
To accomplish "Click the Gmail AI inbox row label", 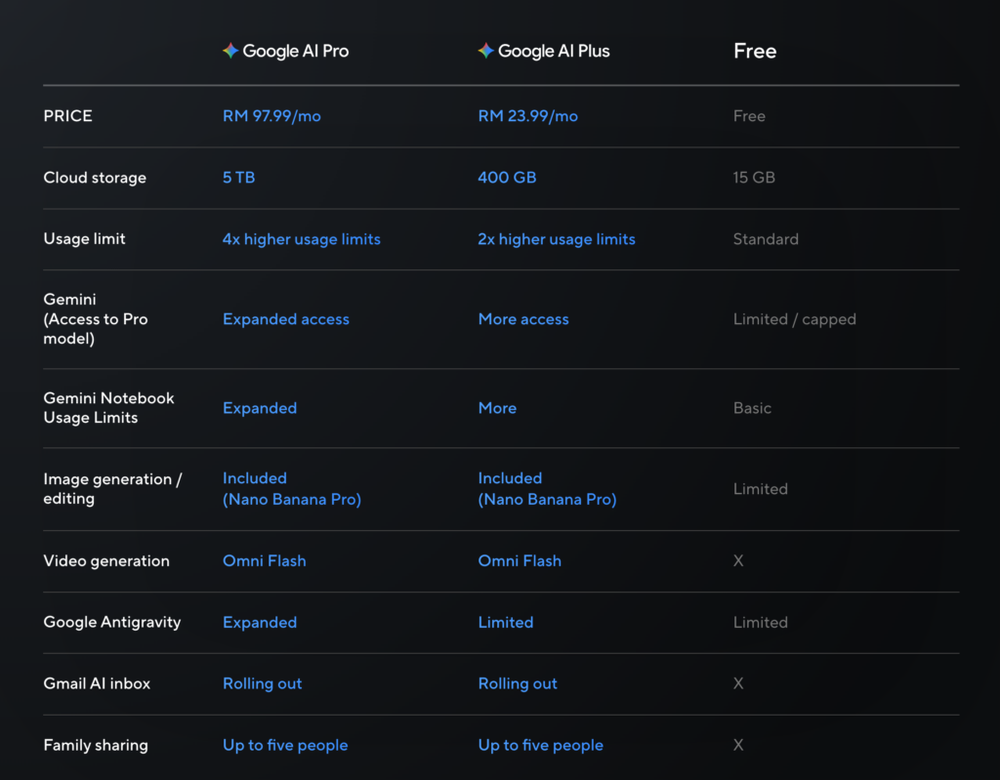I will [x=97, y=684].
